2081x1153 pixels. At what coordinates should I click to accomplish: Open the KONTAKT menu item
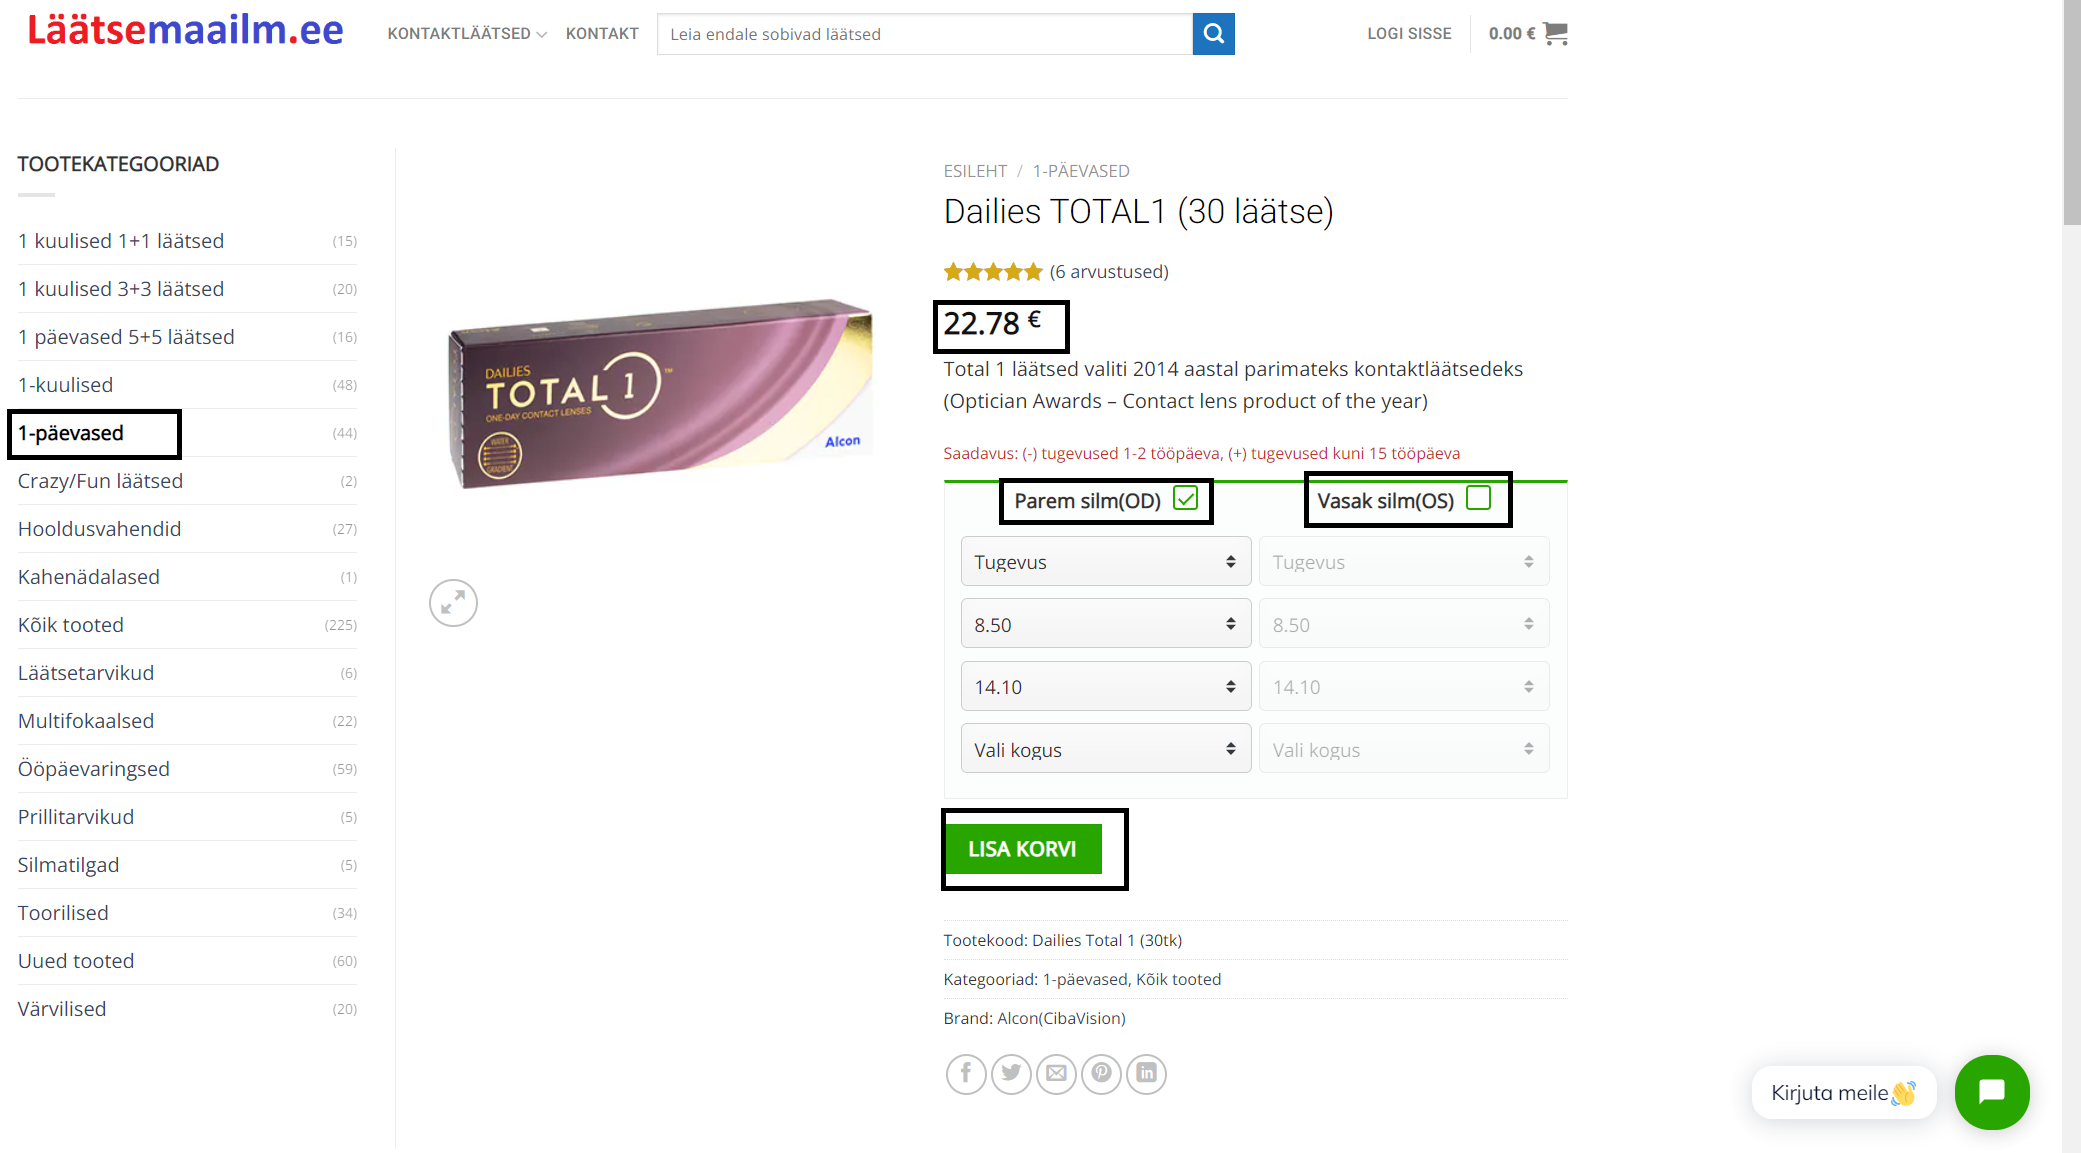pyautogui.click(x=602, y=34)
